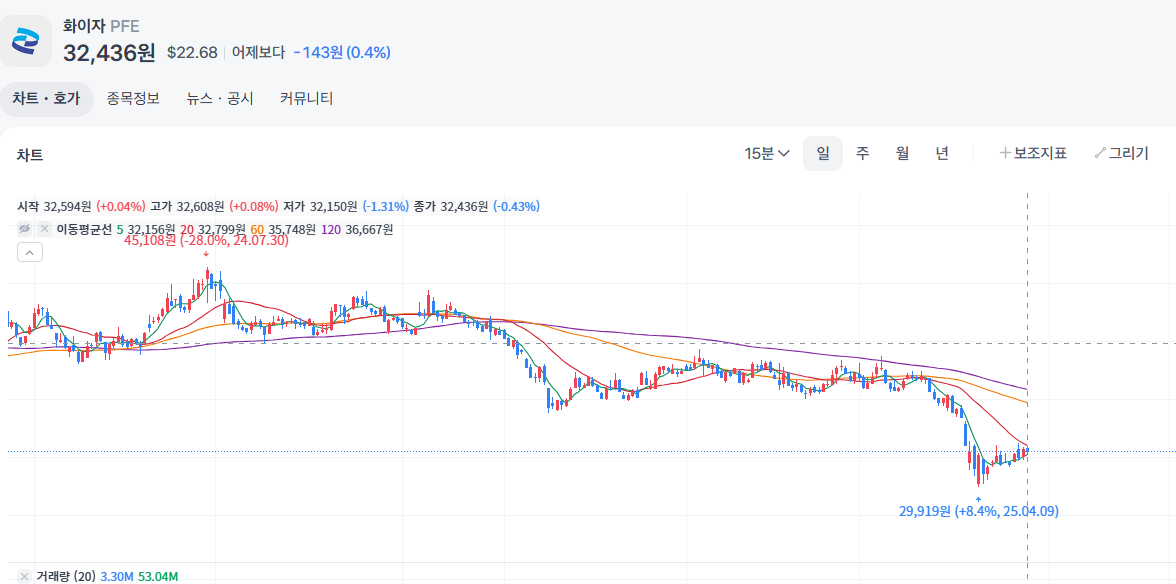Open the 종목정보 tab

pyautogui.click(x=134, y=99)
